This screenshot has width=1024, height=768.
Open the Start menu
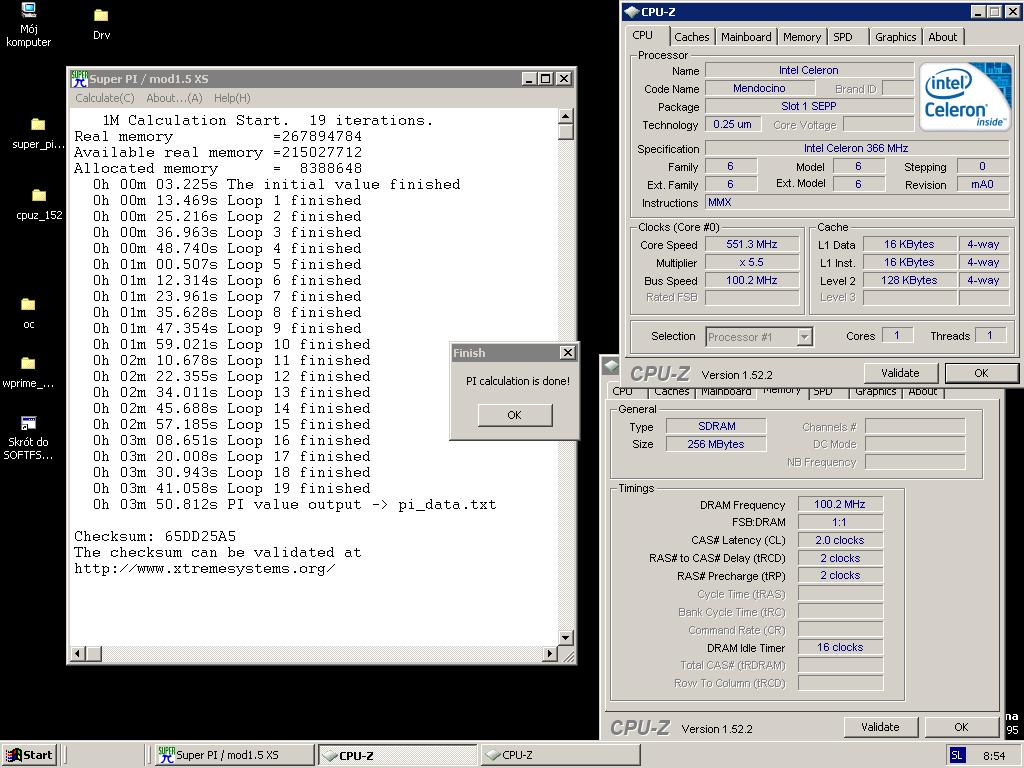coord(29,755)
